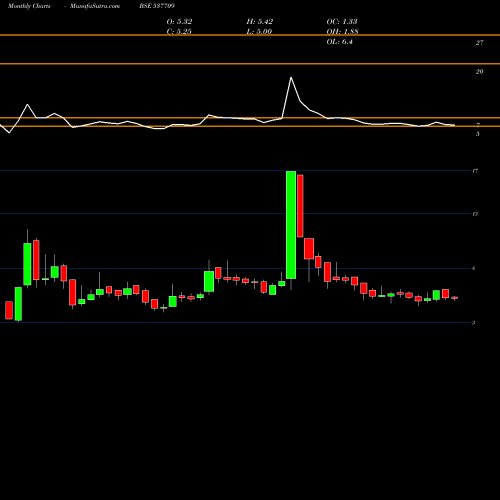Screen dimensions: 500x500
Task: Click the high value "H: 5.42"
Action: tap(260, 22)
